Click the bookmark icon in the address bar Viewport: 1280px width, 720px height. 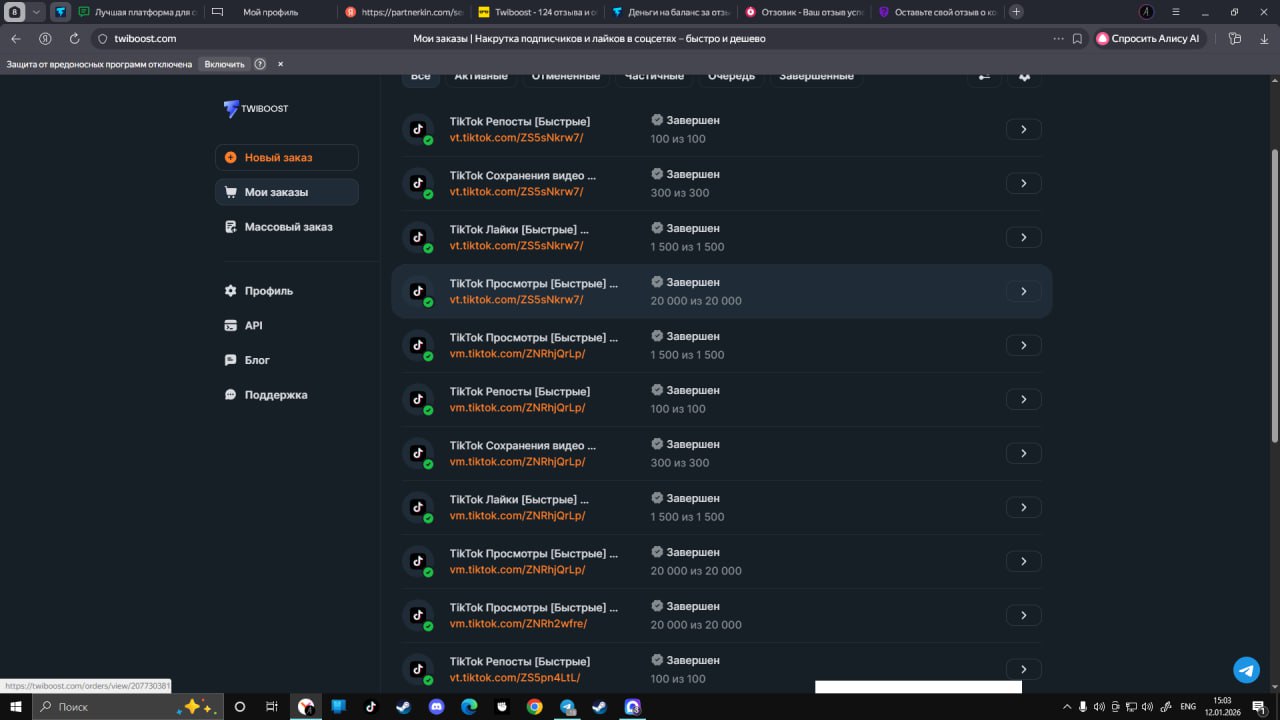click(1077, 39)
